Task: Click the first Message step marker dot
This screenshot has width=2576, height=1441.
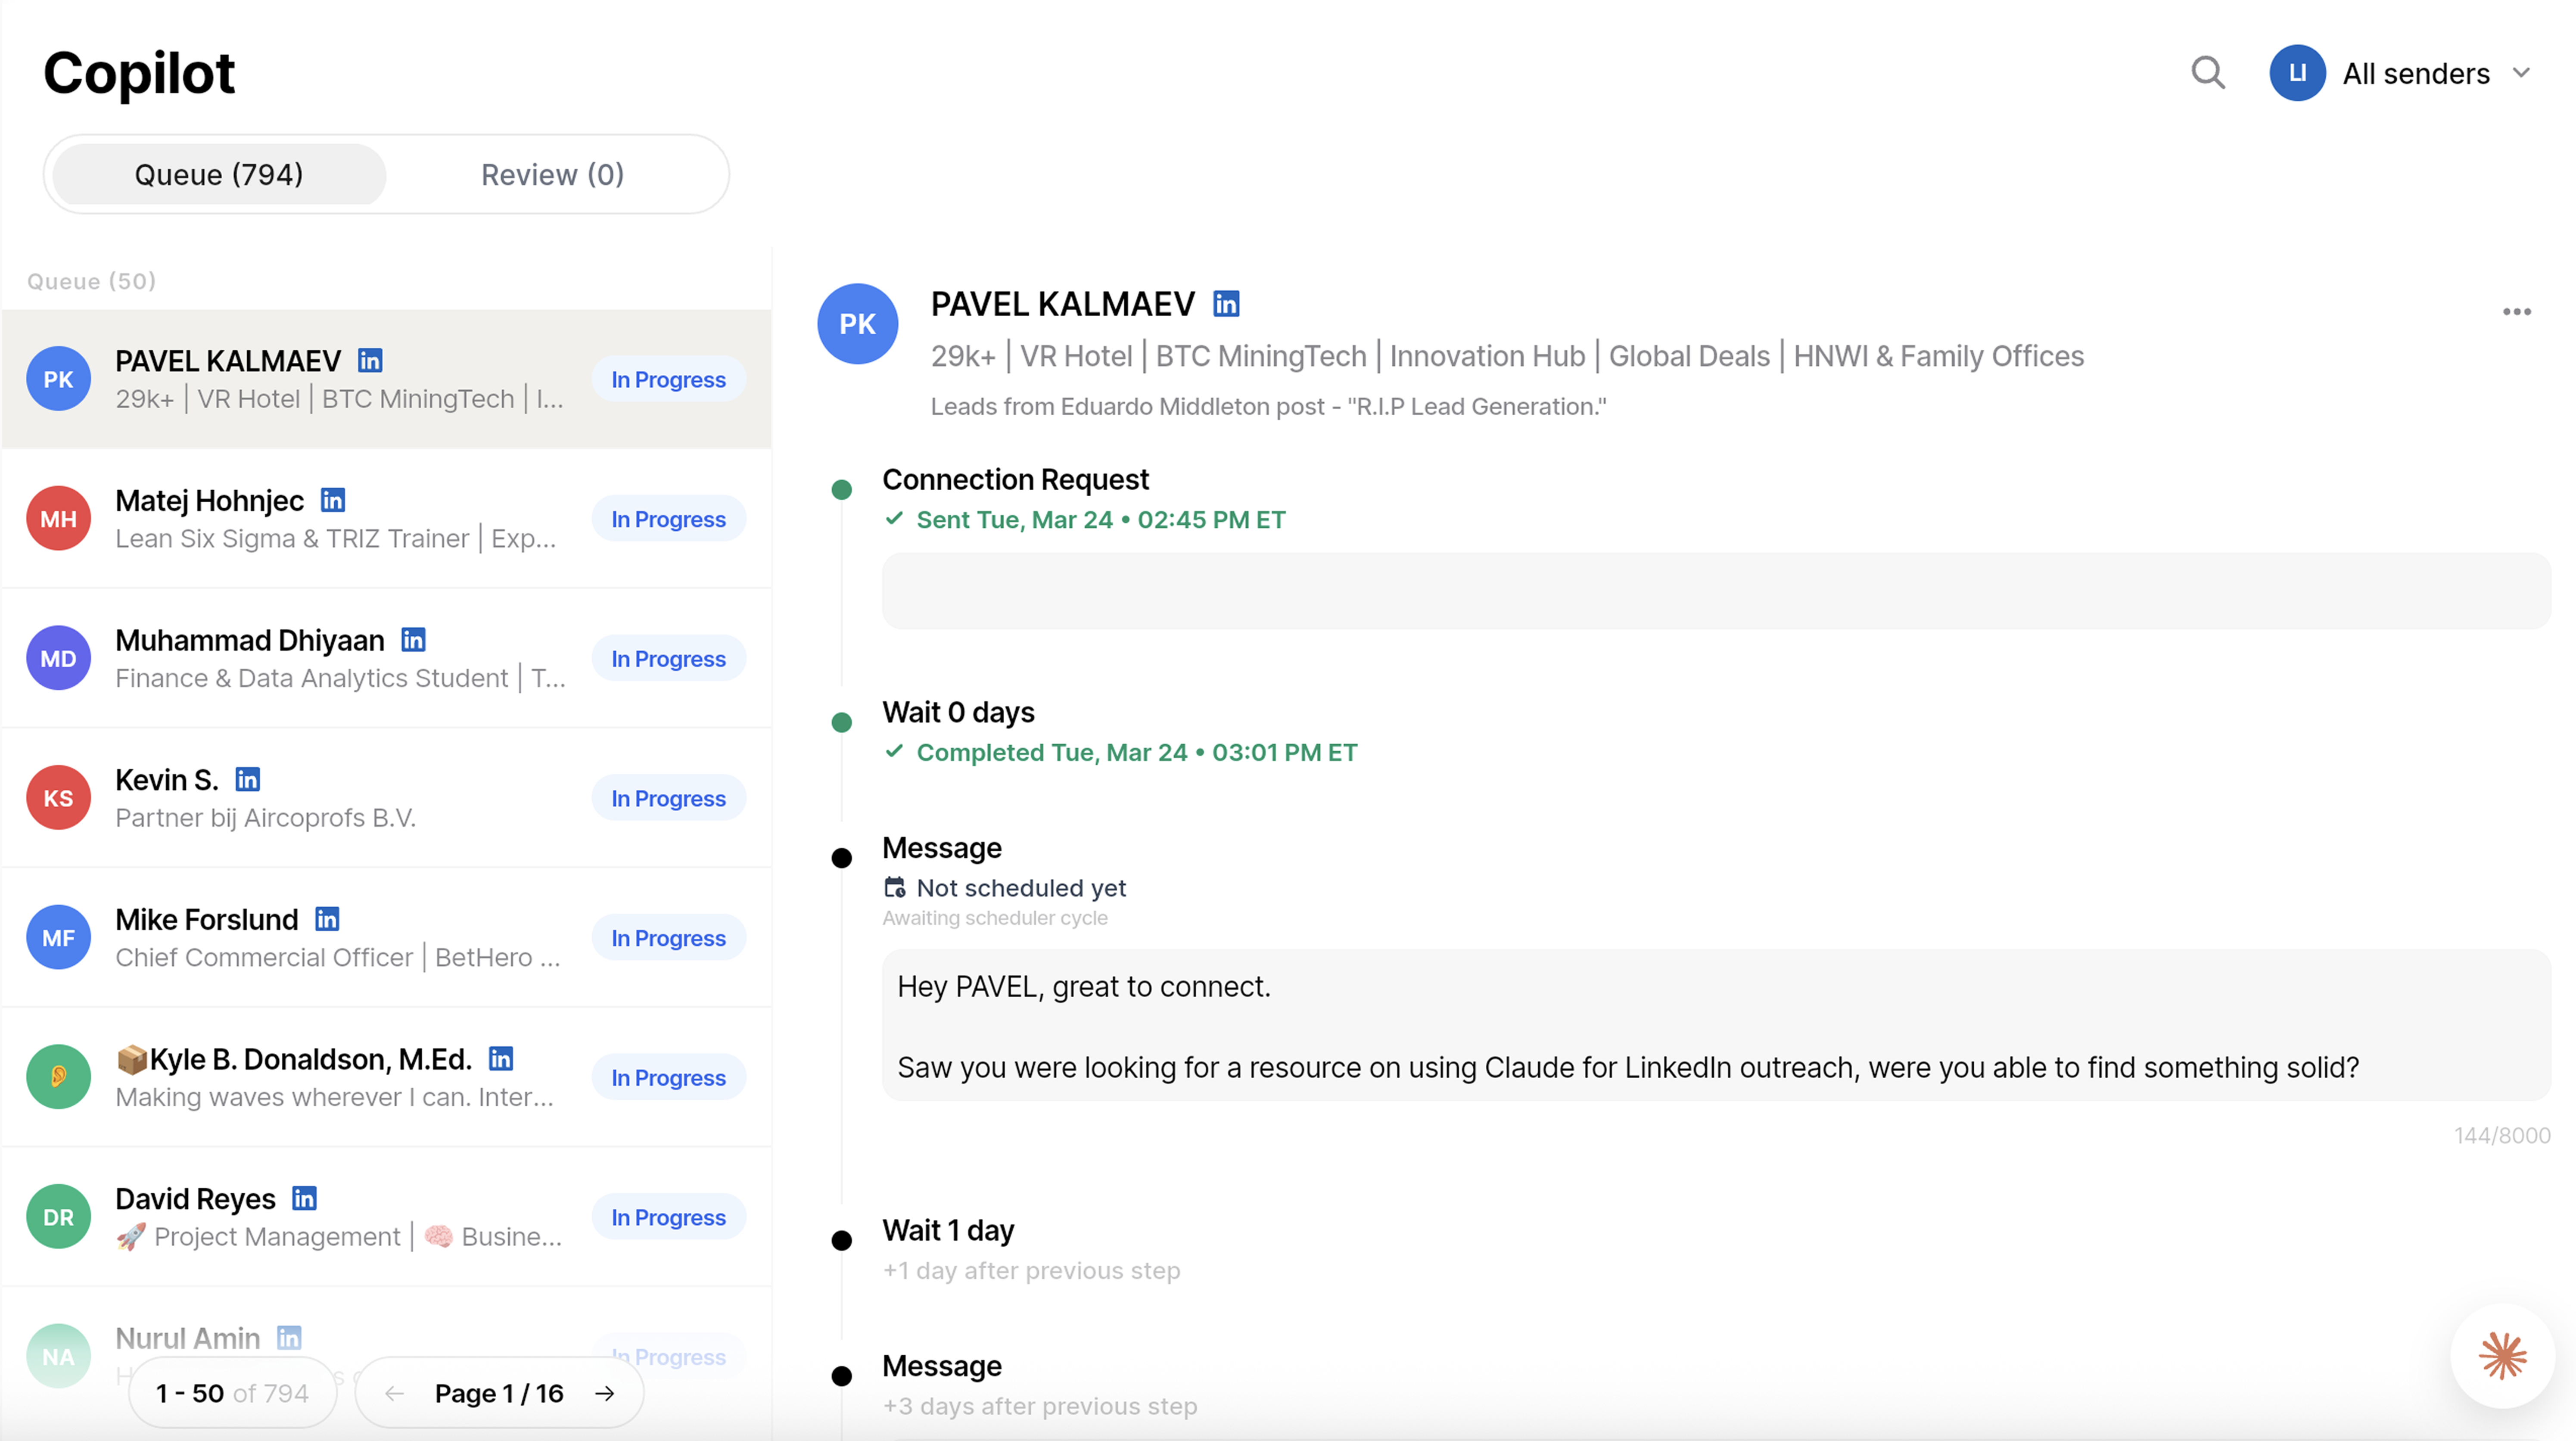Action: [x=842, y=858]
